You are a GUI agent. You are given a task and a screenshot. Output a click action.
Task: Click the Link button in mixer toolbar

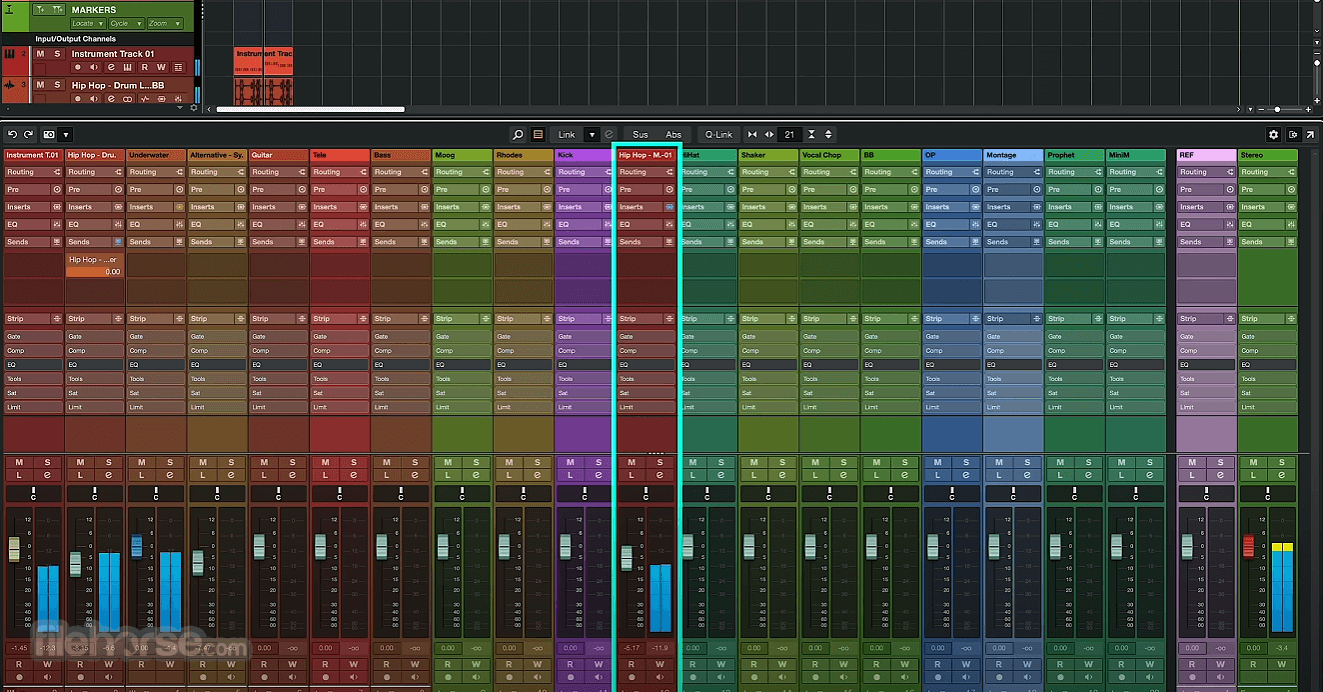click(567, 134)
